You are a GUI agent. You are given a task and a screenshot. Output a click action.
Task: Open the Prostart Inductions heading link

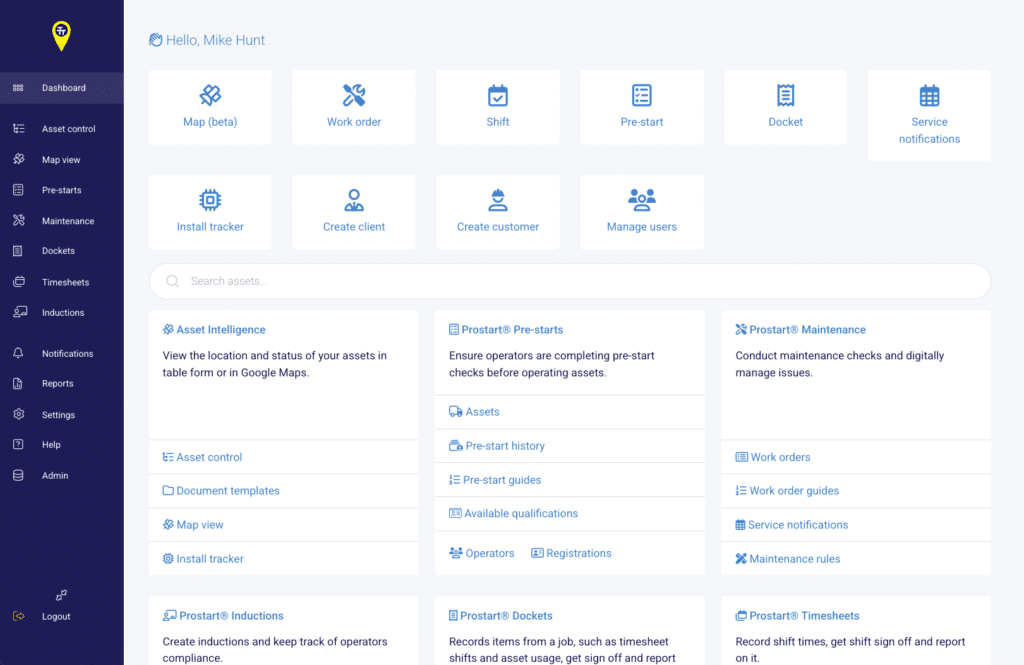point(223,615)
